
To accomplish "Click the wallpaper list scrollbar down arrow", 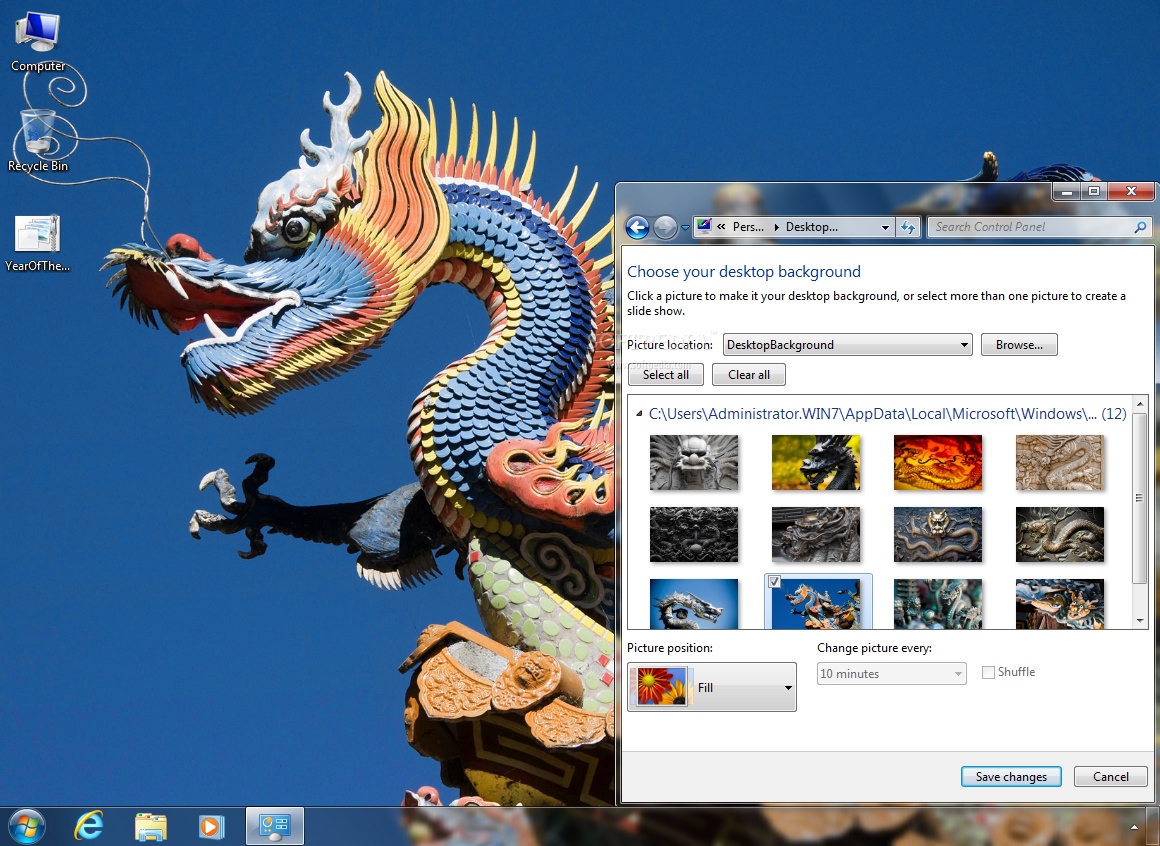I will click(x=1140, y=620).
